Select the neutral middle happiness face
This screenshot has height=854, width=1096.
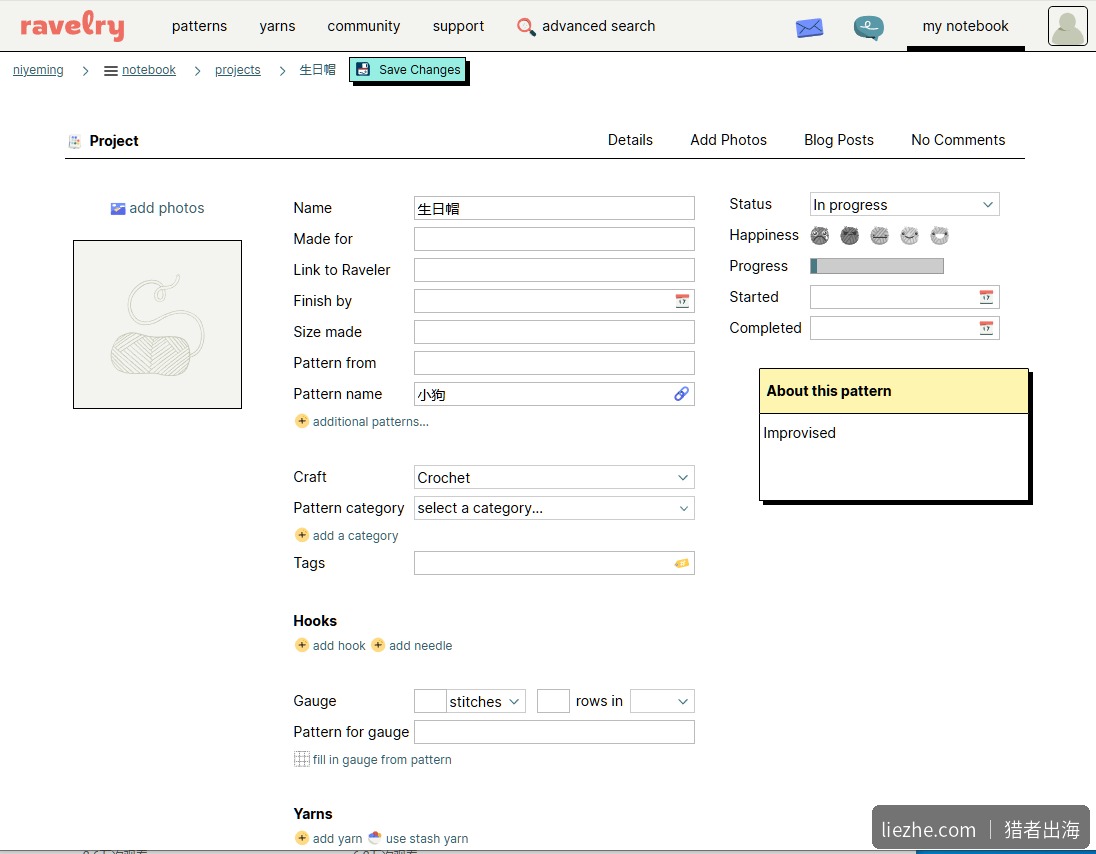pos(879,236)
